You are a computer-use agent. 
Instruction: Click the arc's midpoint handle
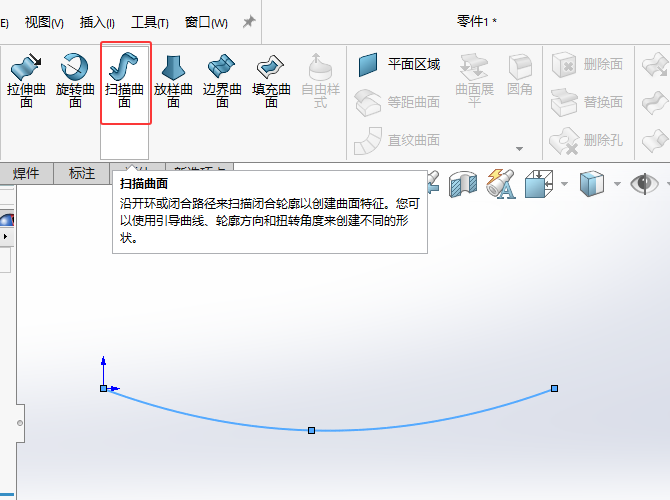tap(311, 430)
